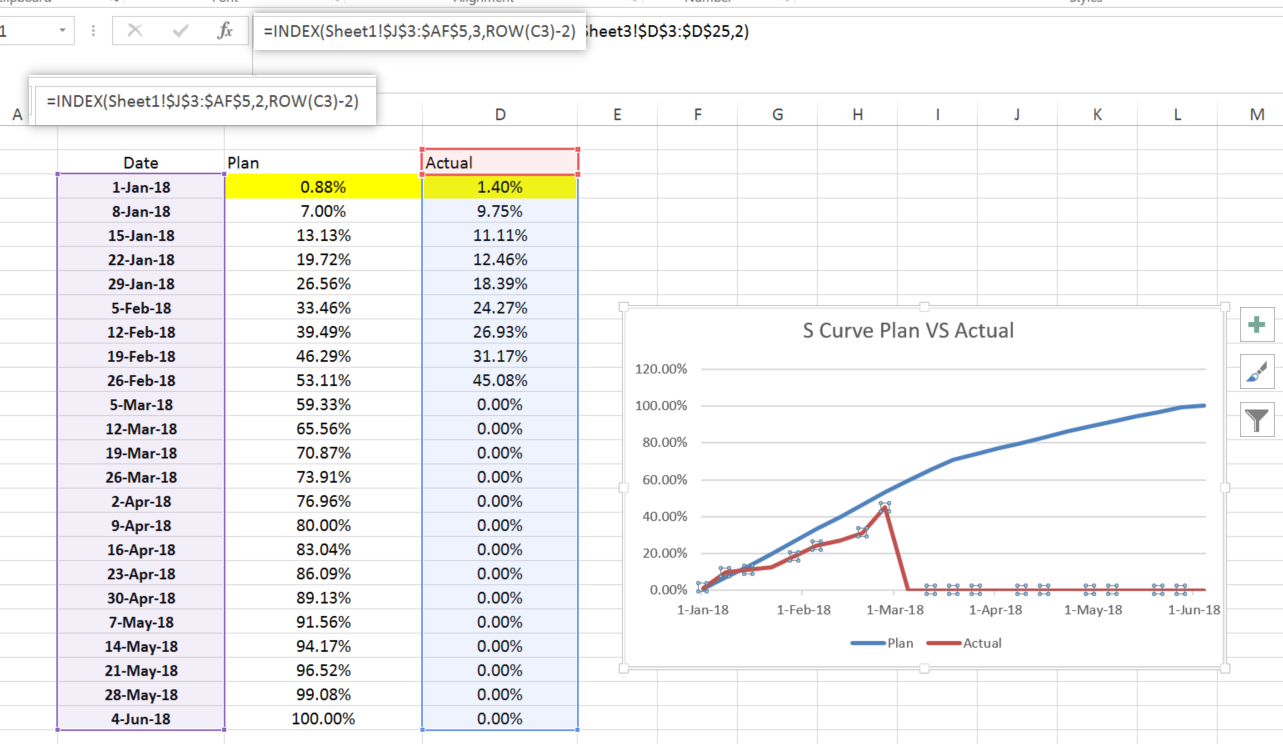Select the 13.13% plan value

[324, 235]
